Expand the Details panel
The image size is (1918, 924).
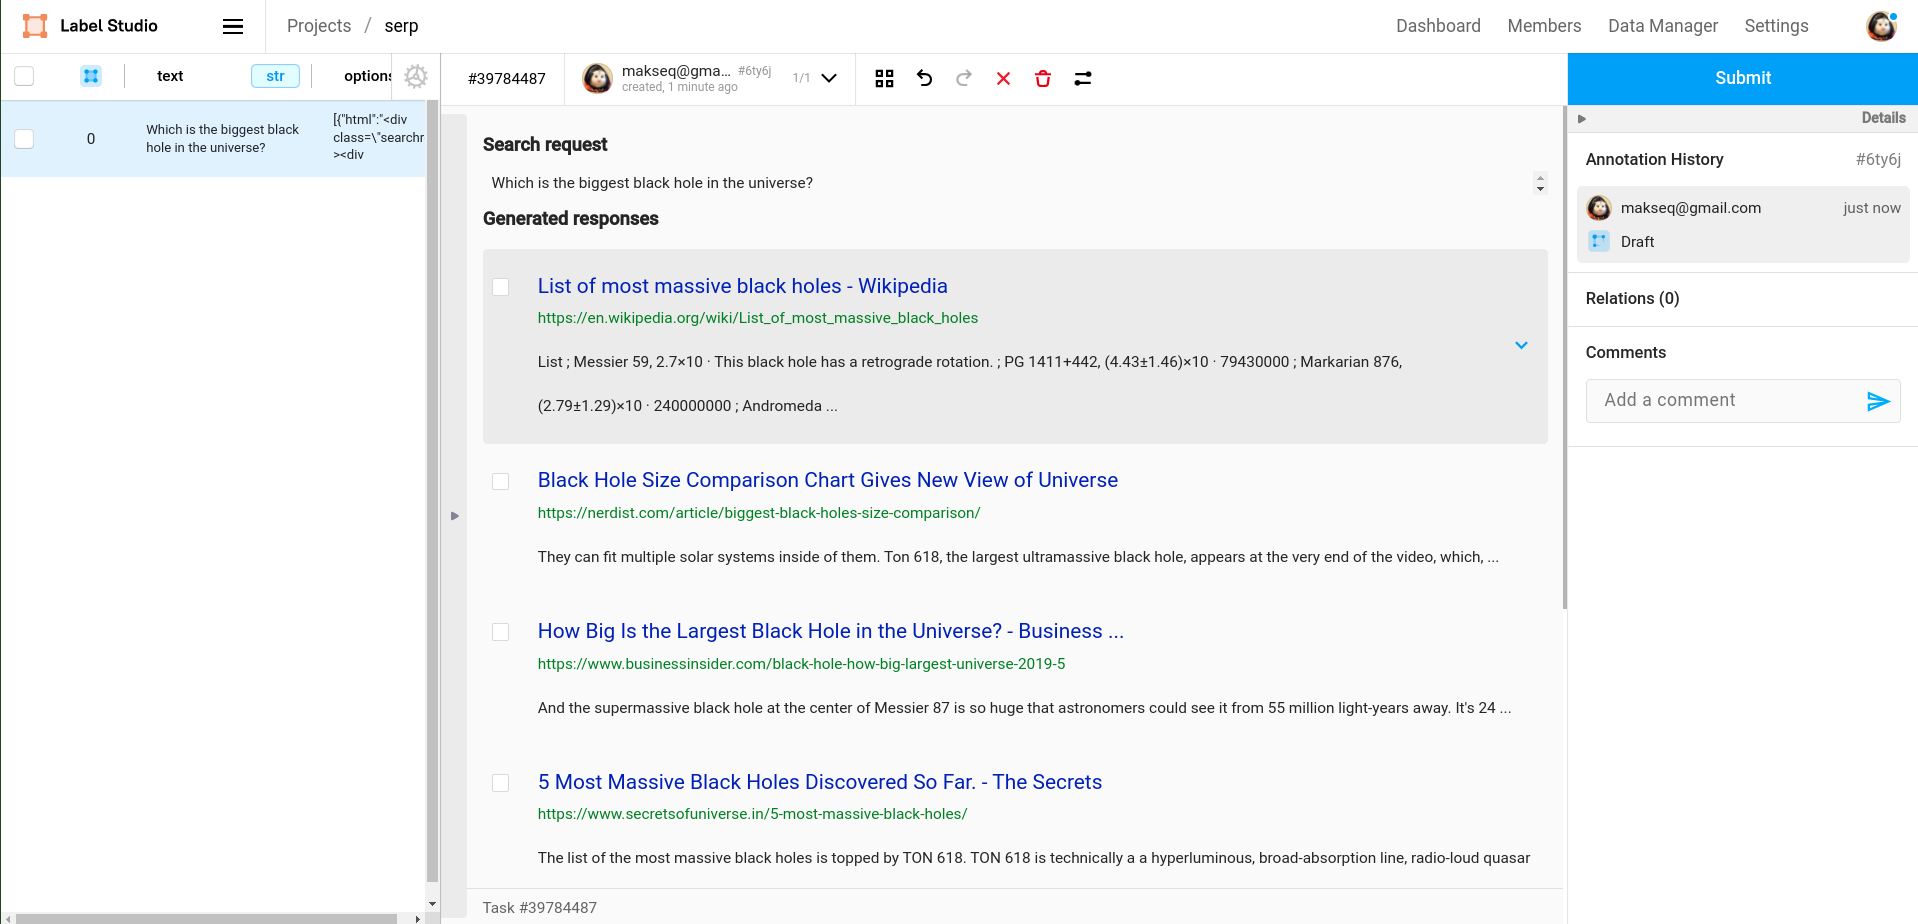tap(1583, 118)
